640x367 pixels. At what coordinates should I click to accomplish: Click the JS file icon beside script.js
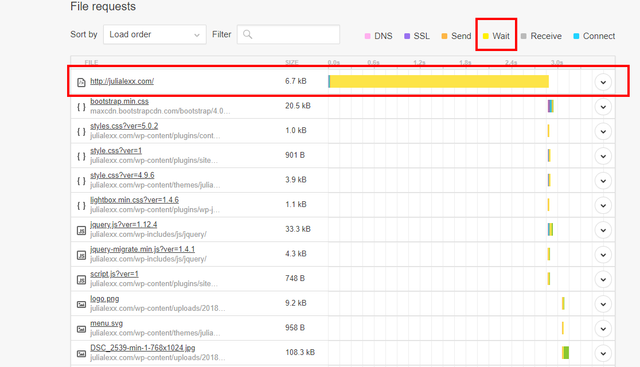81,280
